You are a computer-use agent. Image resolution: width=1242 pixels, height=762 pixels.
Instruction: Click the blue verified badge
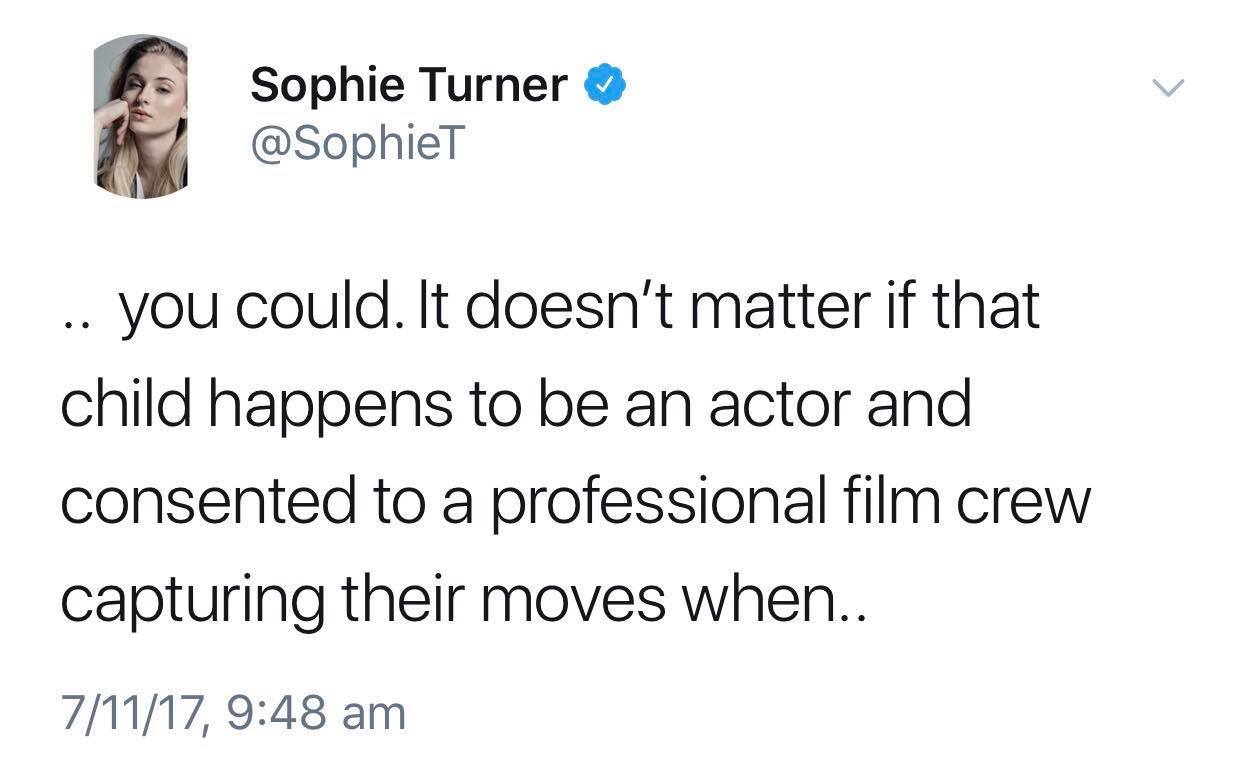pyautogui.click(x=604, y=85)
